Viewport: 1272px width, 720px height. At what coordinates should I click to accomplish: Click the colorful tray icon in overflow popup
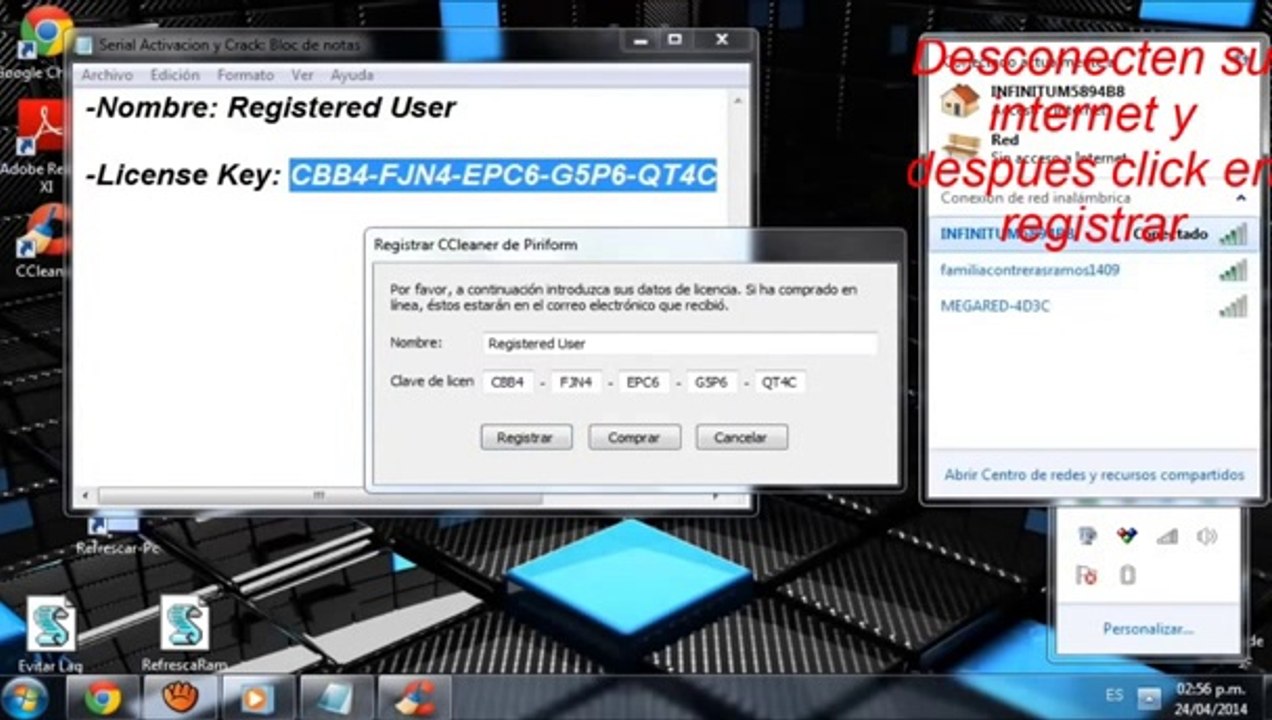tap(1127, 536)
